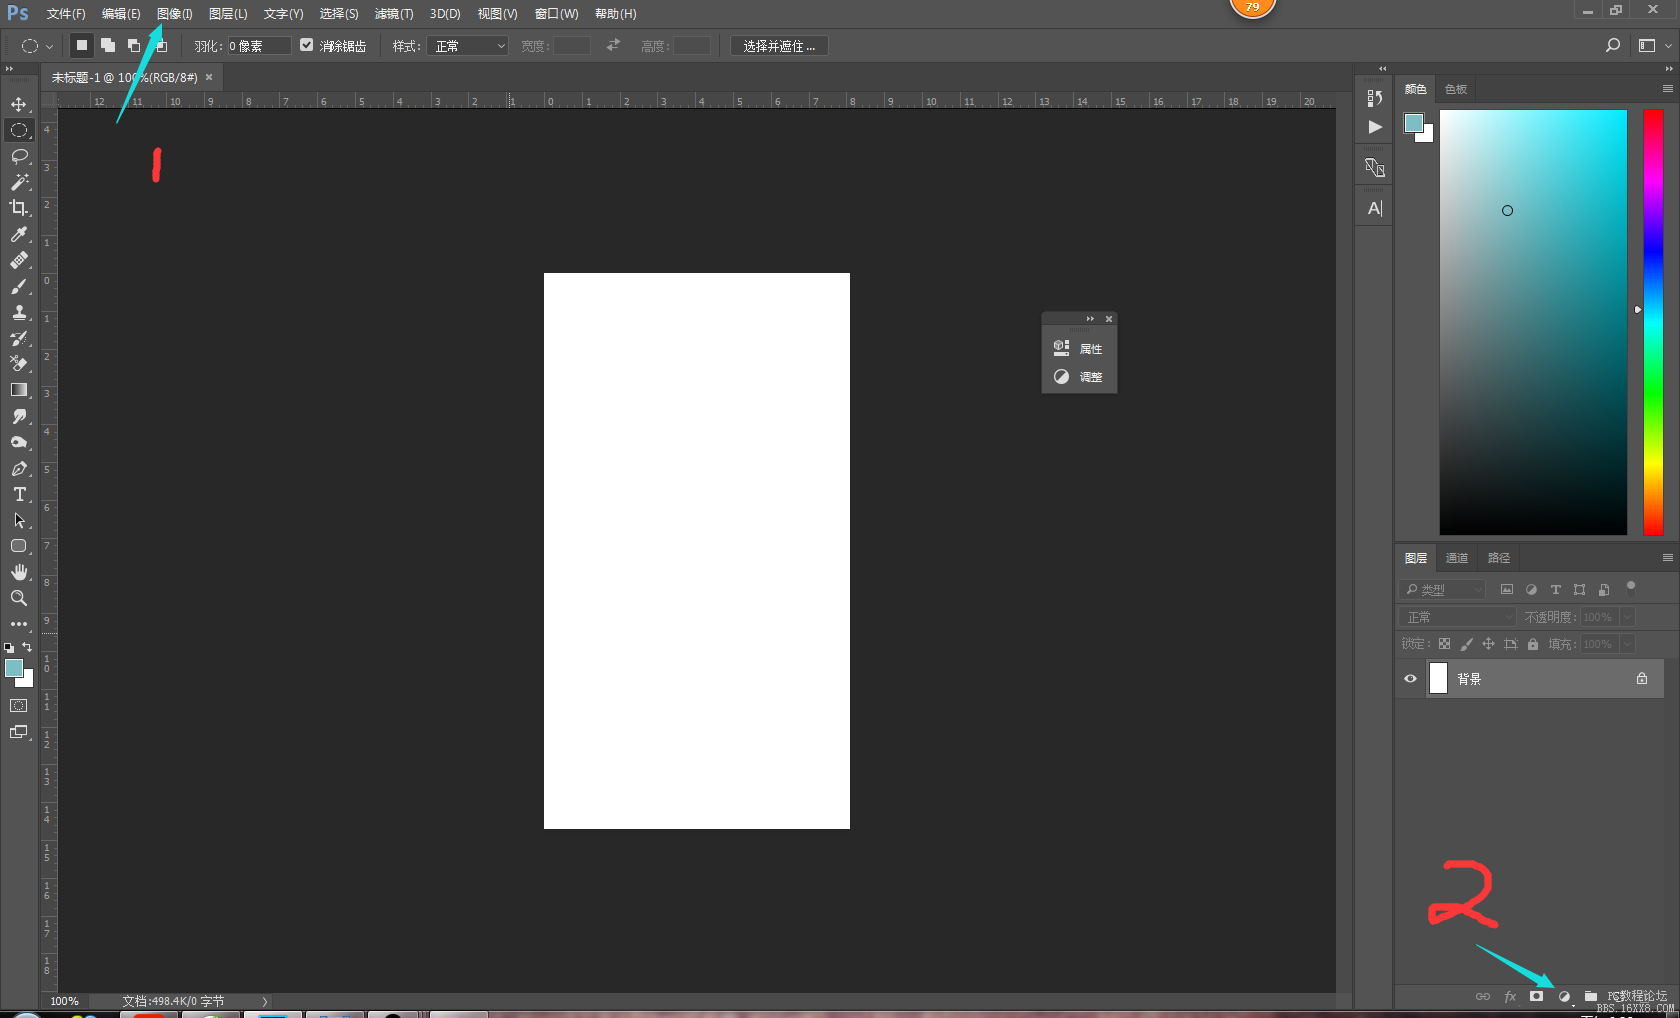
Task: Open the search icon in options bar
Action: pos(1612,46)
